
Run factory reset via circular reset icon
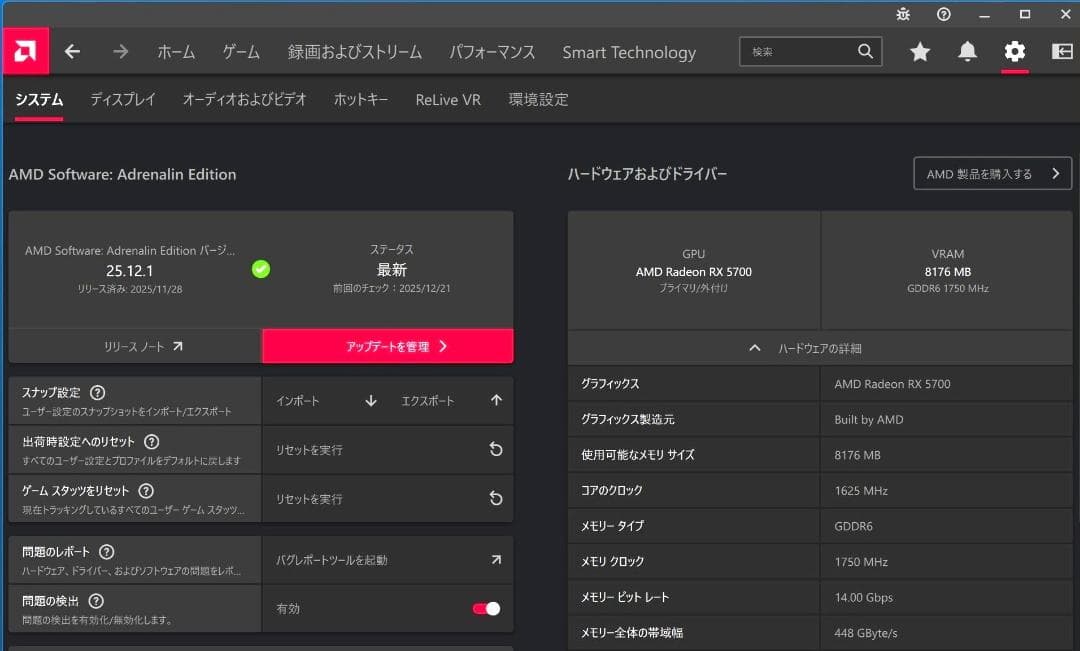496,449
